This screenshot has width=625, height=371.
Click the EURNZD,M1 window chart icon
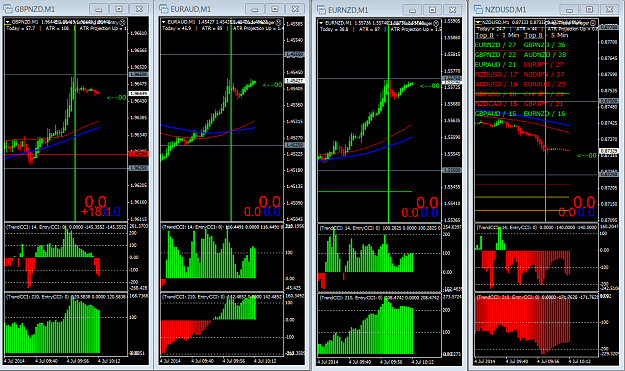(321, 10)
